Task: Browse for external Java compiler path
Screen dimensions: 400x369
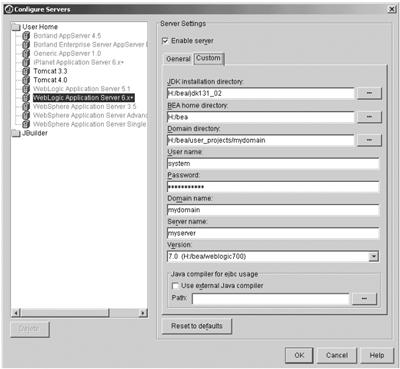Action: [364, 299]
